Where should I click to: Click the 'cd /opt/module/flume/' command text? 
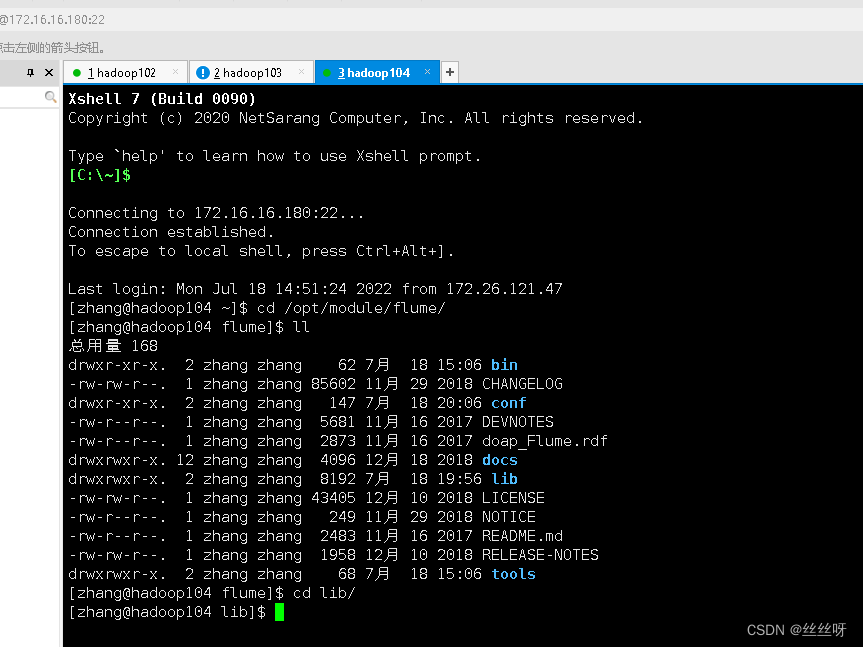click(x=351, y=308)
